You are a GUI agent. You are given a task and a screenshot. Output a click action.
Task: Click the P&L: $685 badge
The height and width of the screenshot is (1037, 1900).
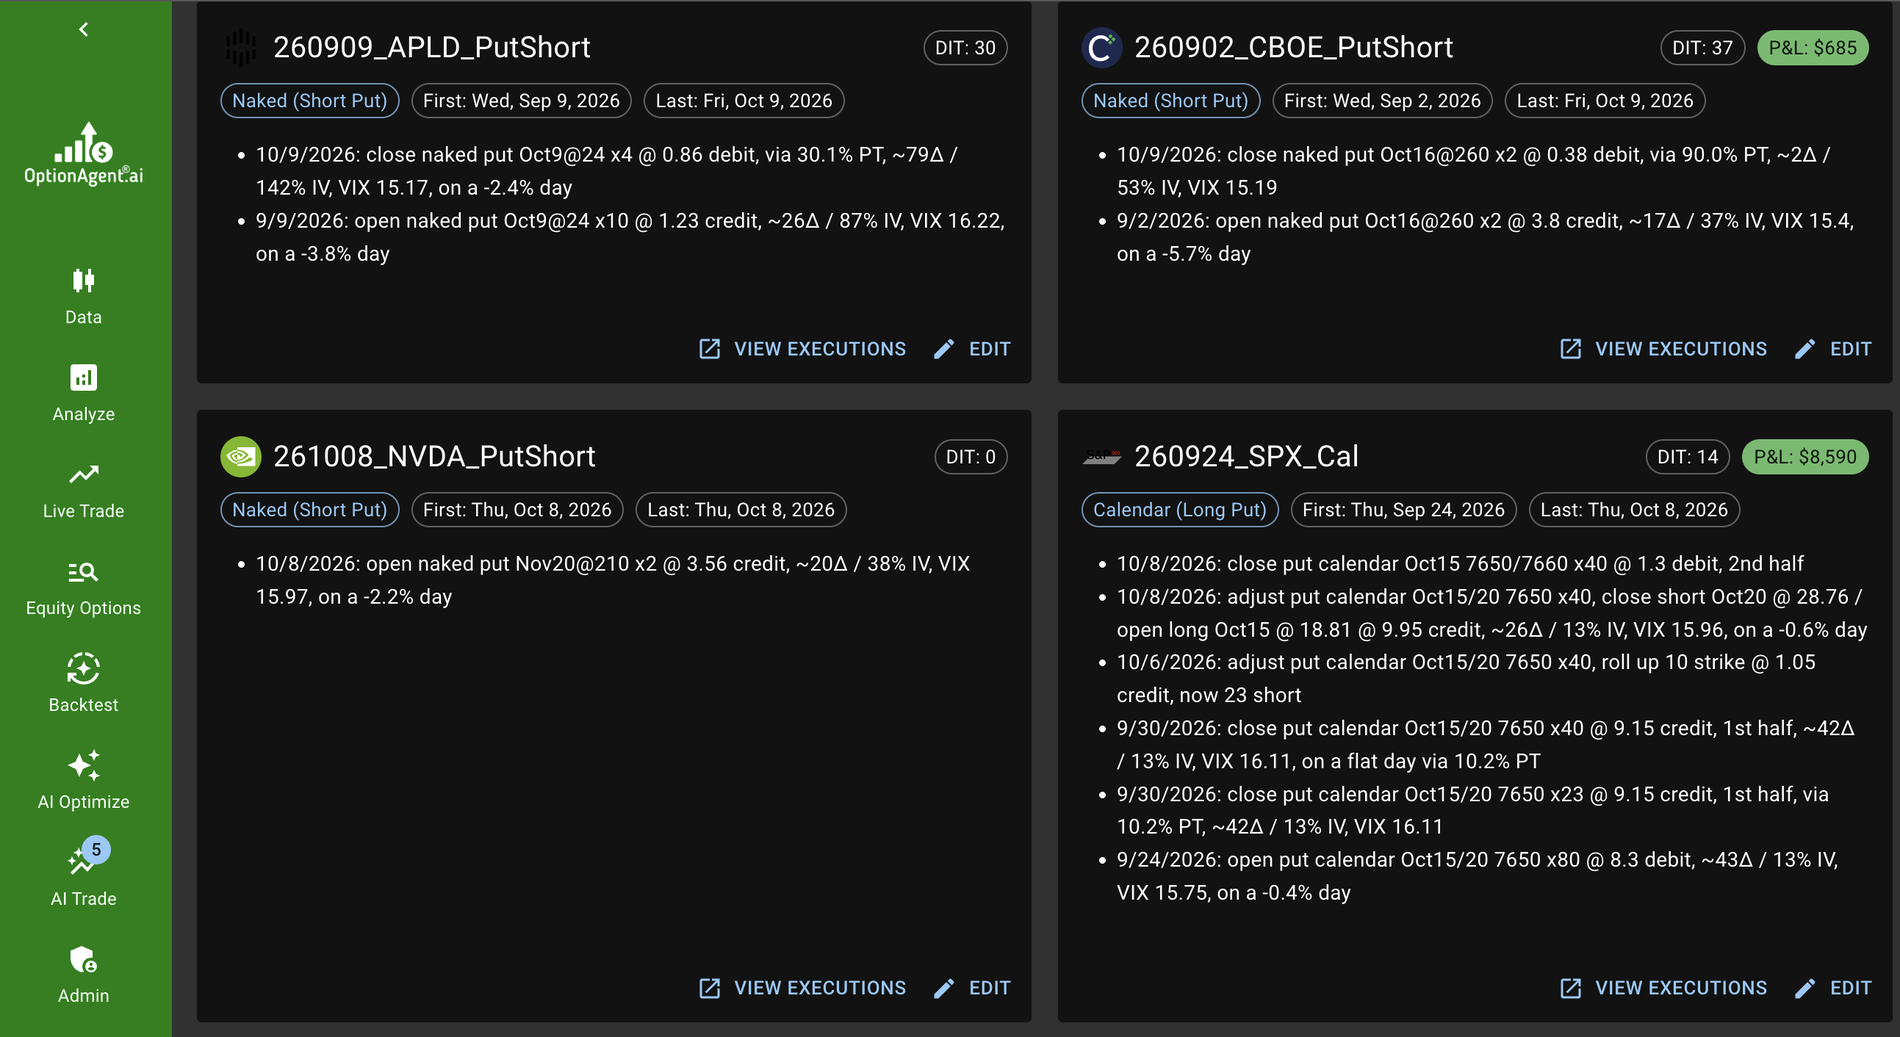(x=1813, y=48)
